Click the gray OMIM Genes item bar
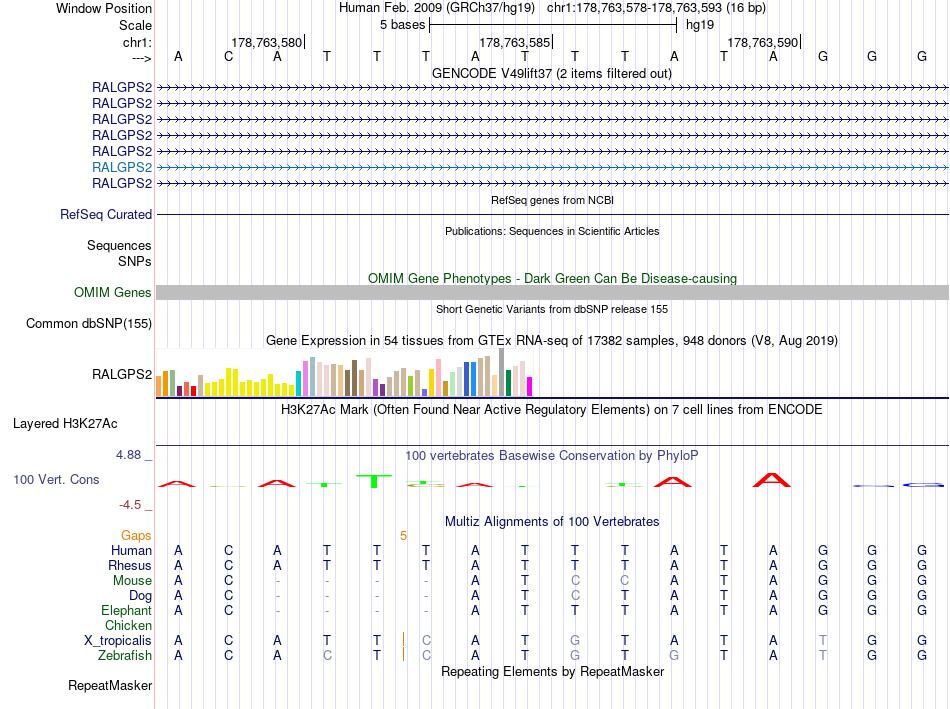Screen dimensions: 950x709 point(552,293)
